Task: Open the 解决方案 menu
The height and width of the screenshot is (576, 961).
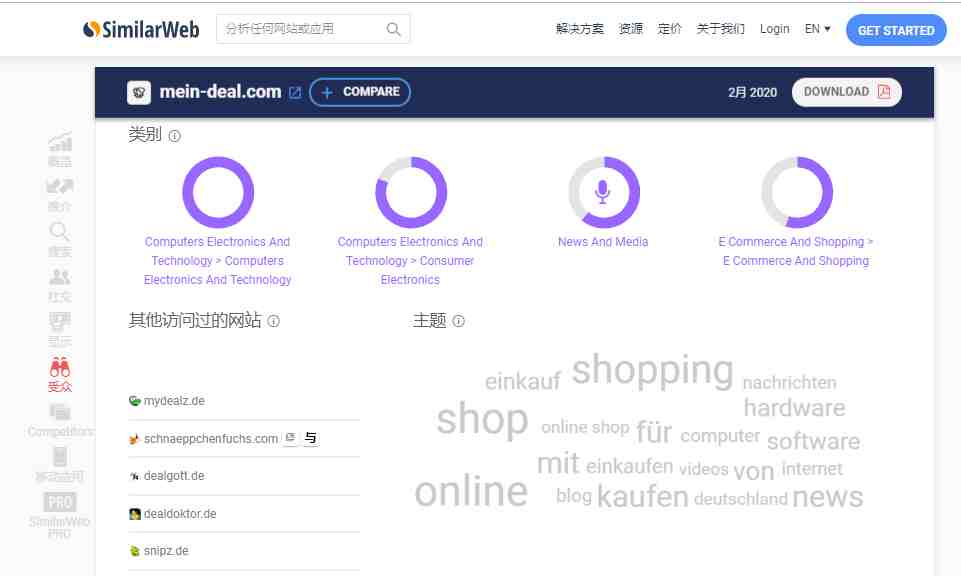Action: (579, 29)
